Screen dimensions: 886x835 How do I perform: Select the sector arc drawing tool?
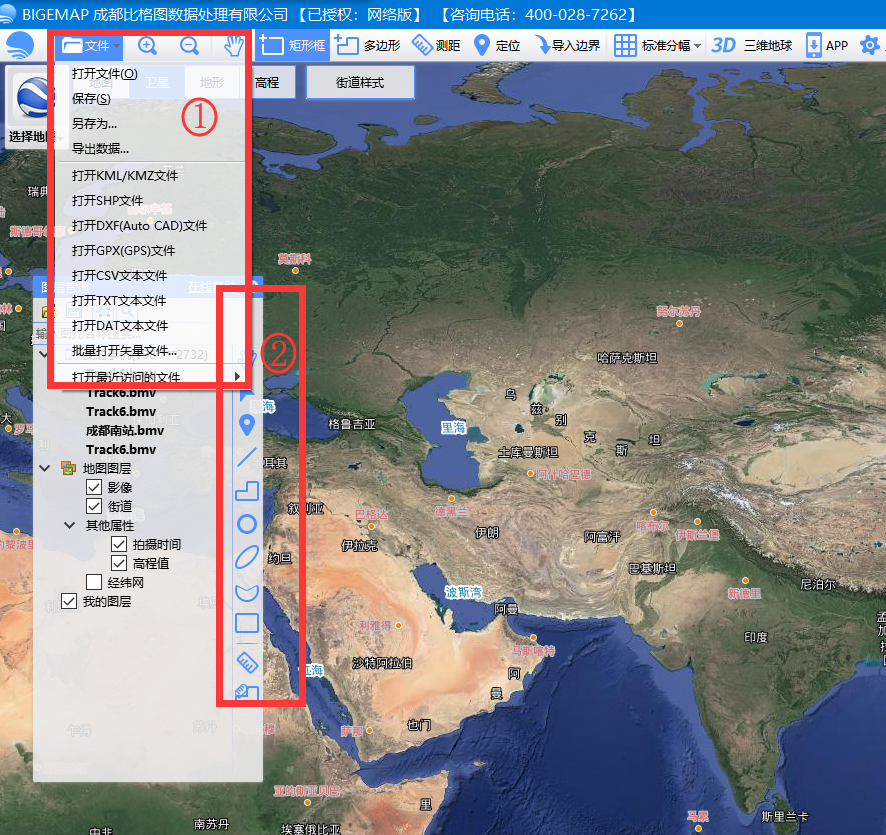(247, 592)
